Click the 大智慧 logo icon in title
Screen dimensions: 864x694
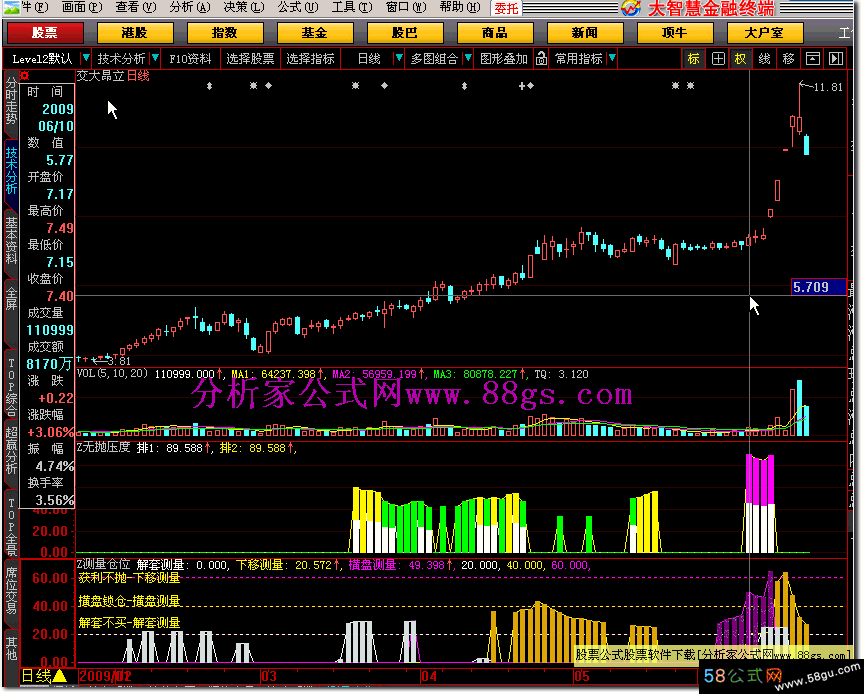(x=631, y=8)
